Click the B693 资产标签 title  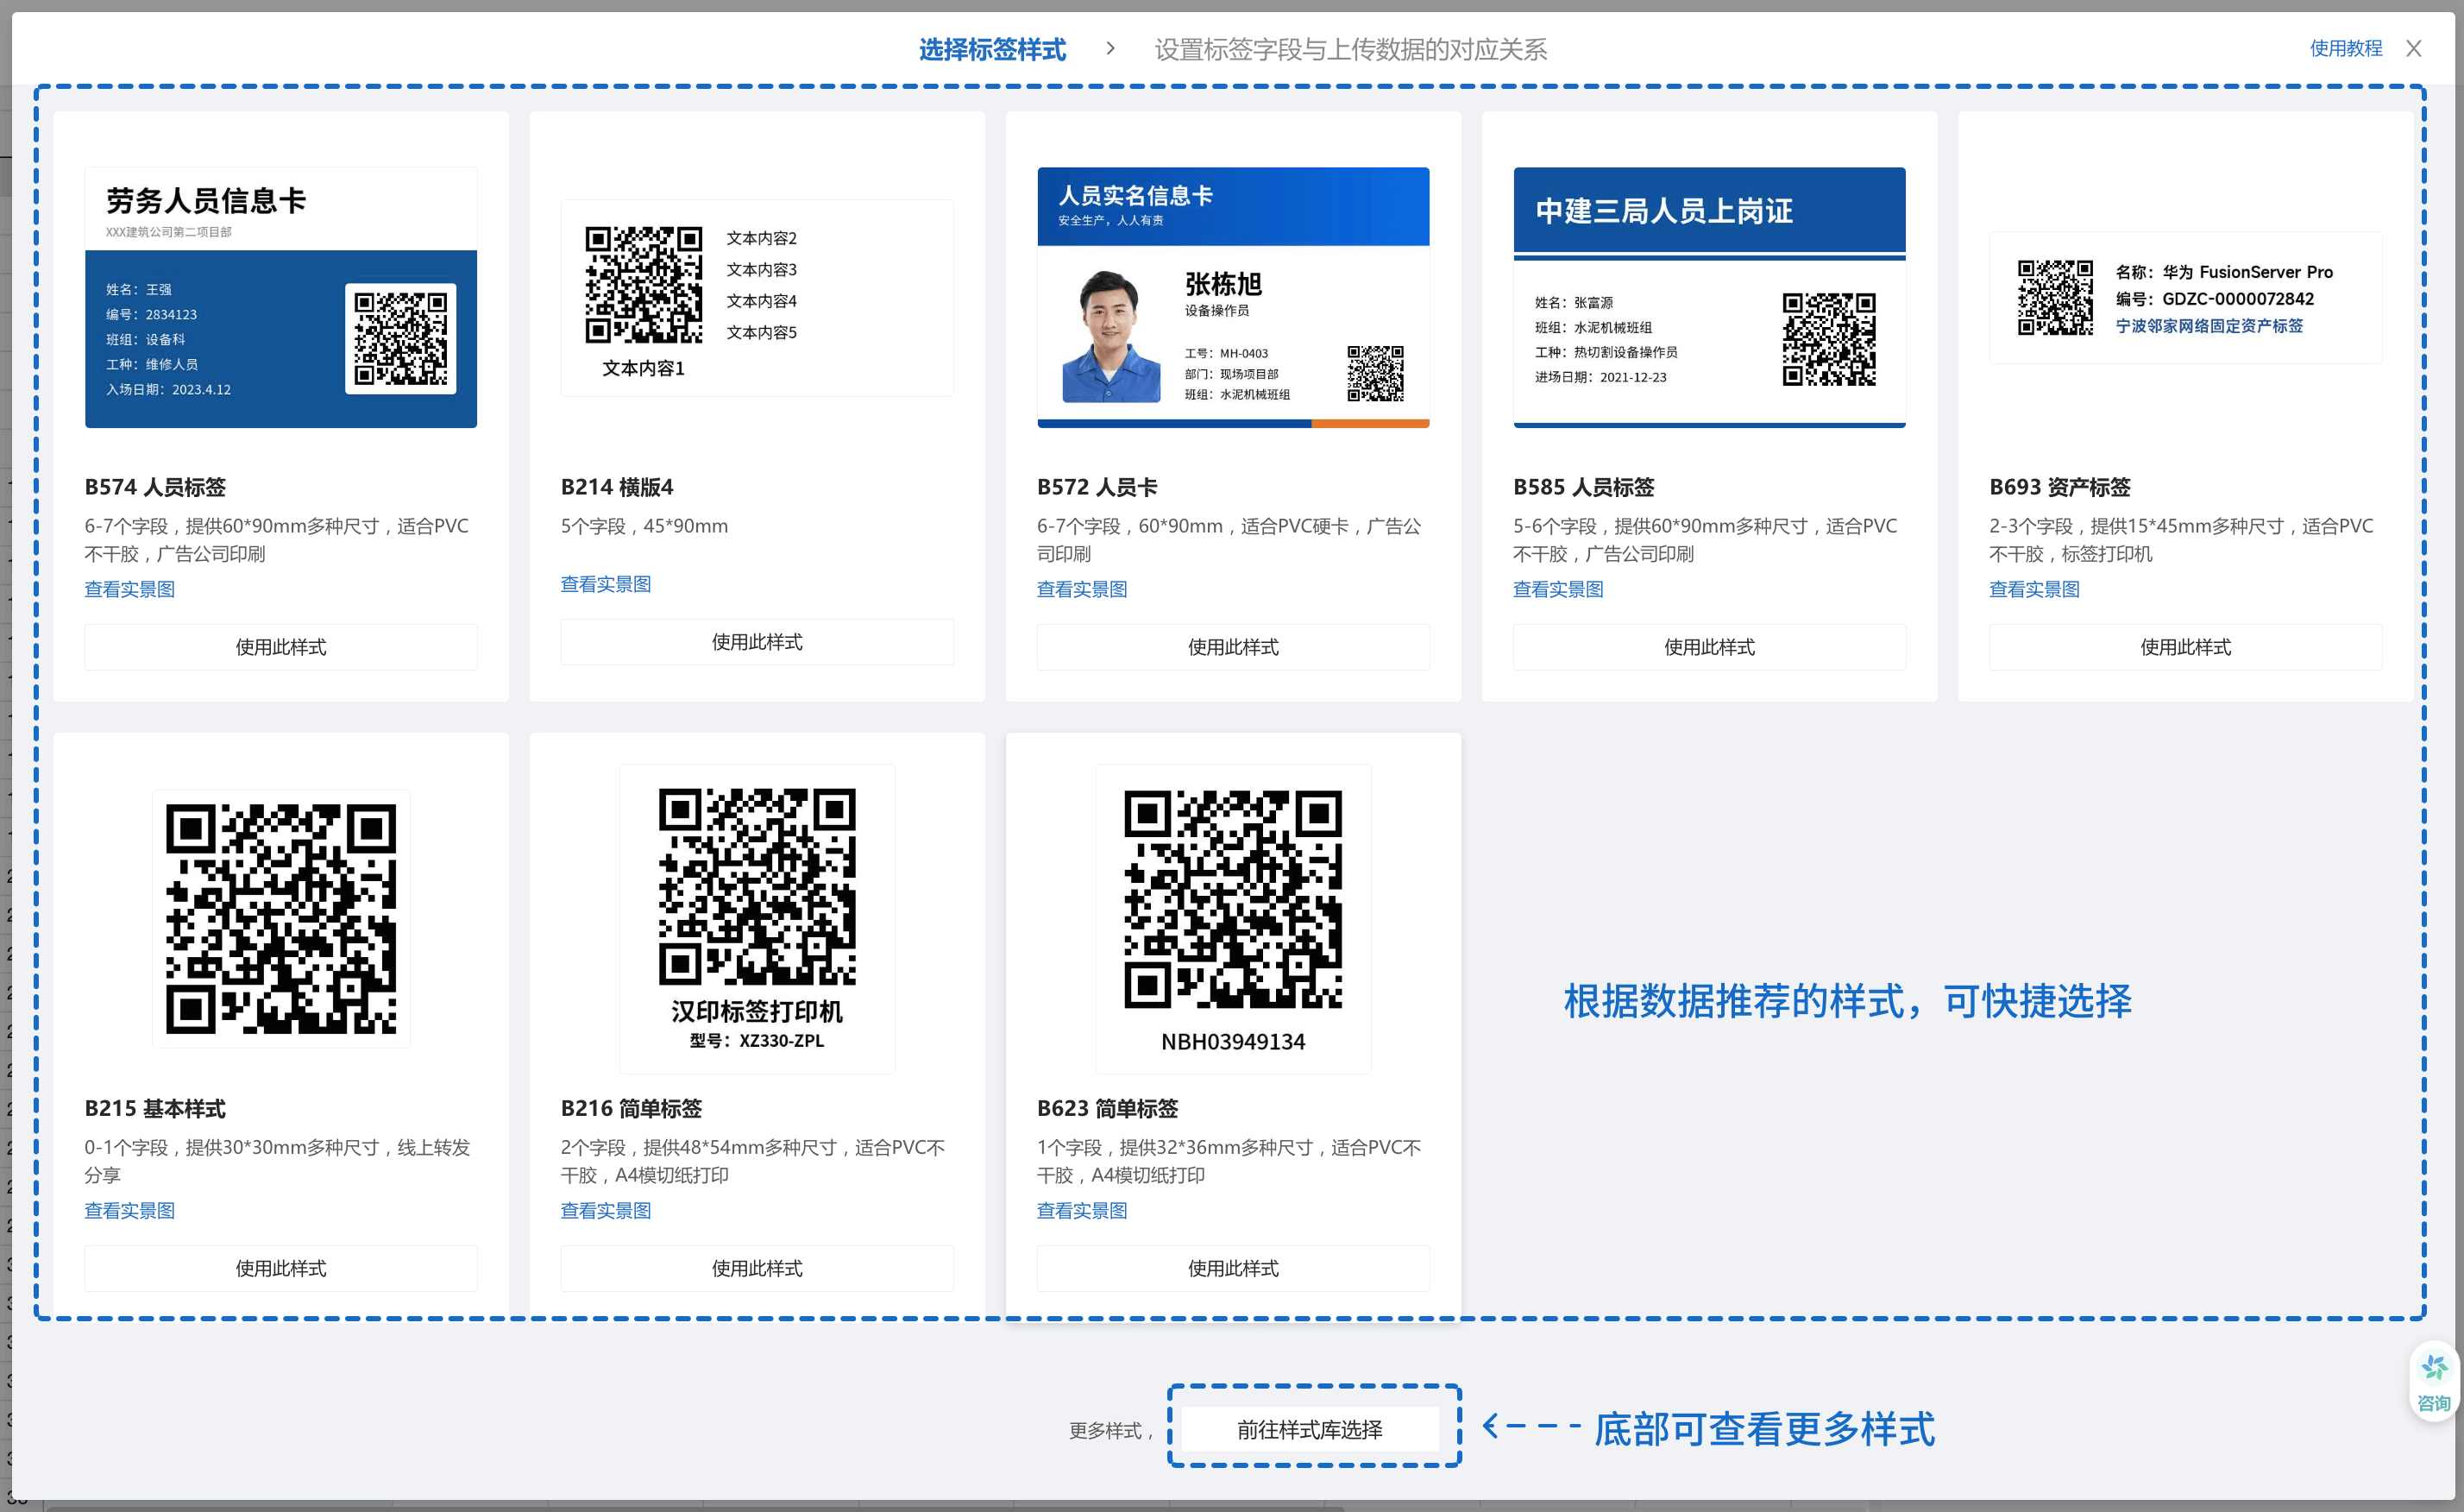[x=2059, y=487]
